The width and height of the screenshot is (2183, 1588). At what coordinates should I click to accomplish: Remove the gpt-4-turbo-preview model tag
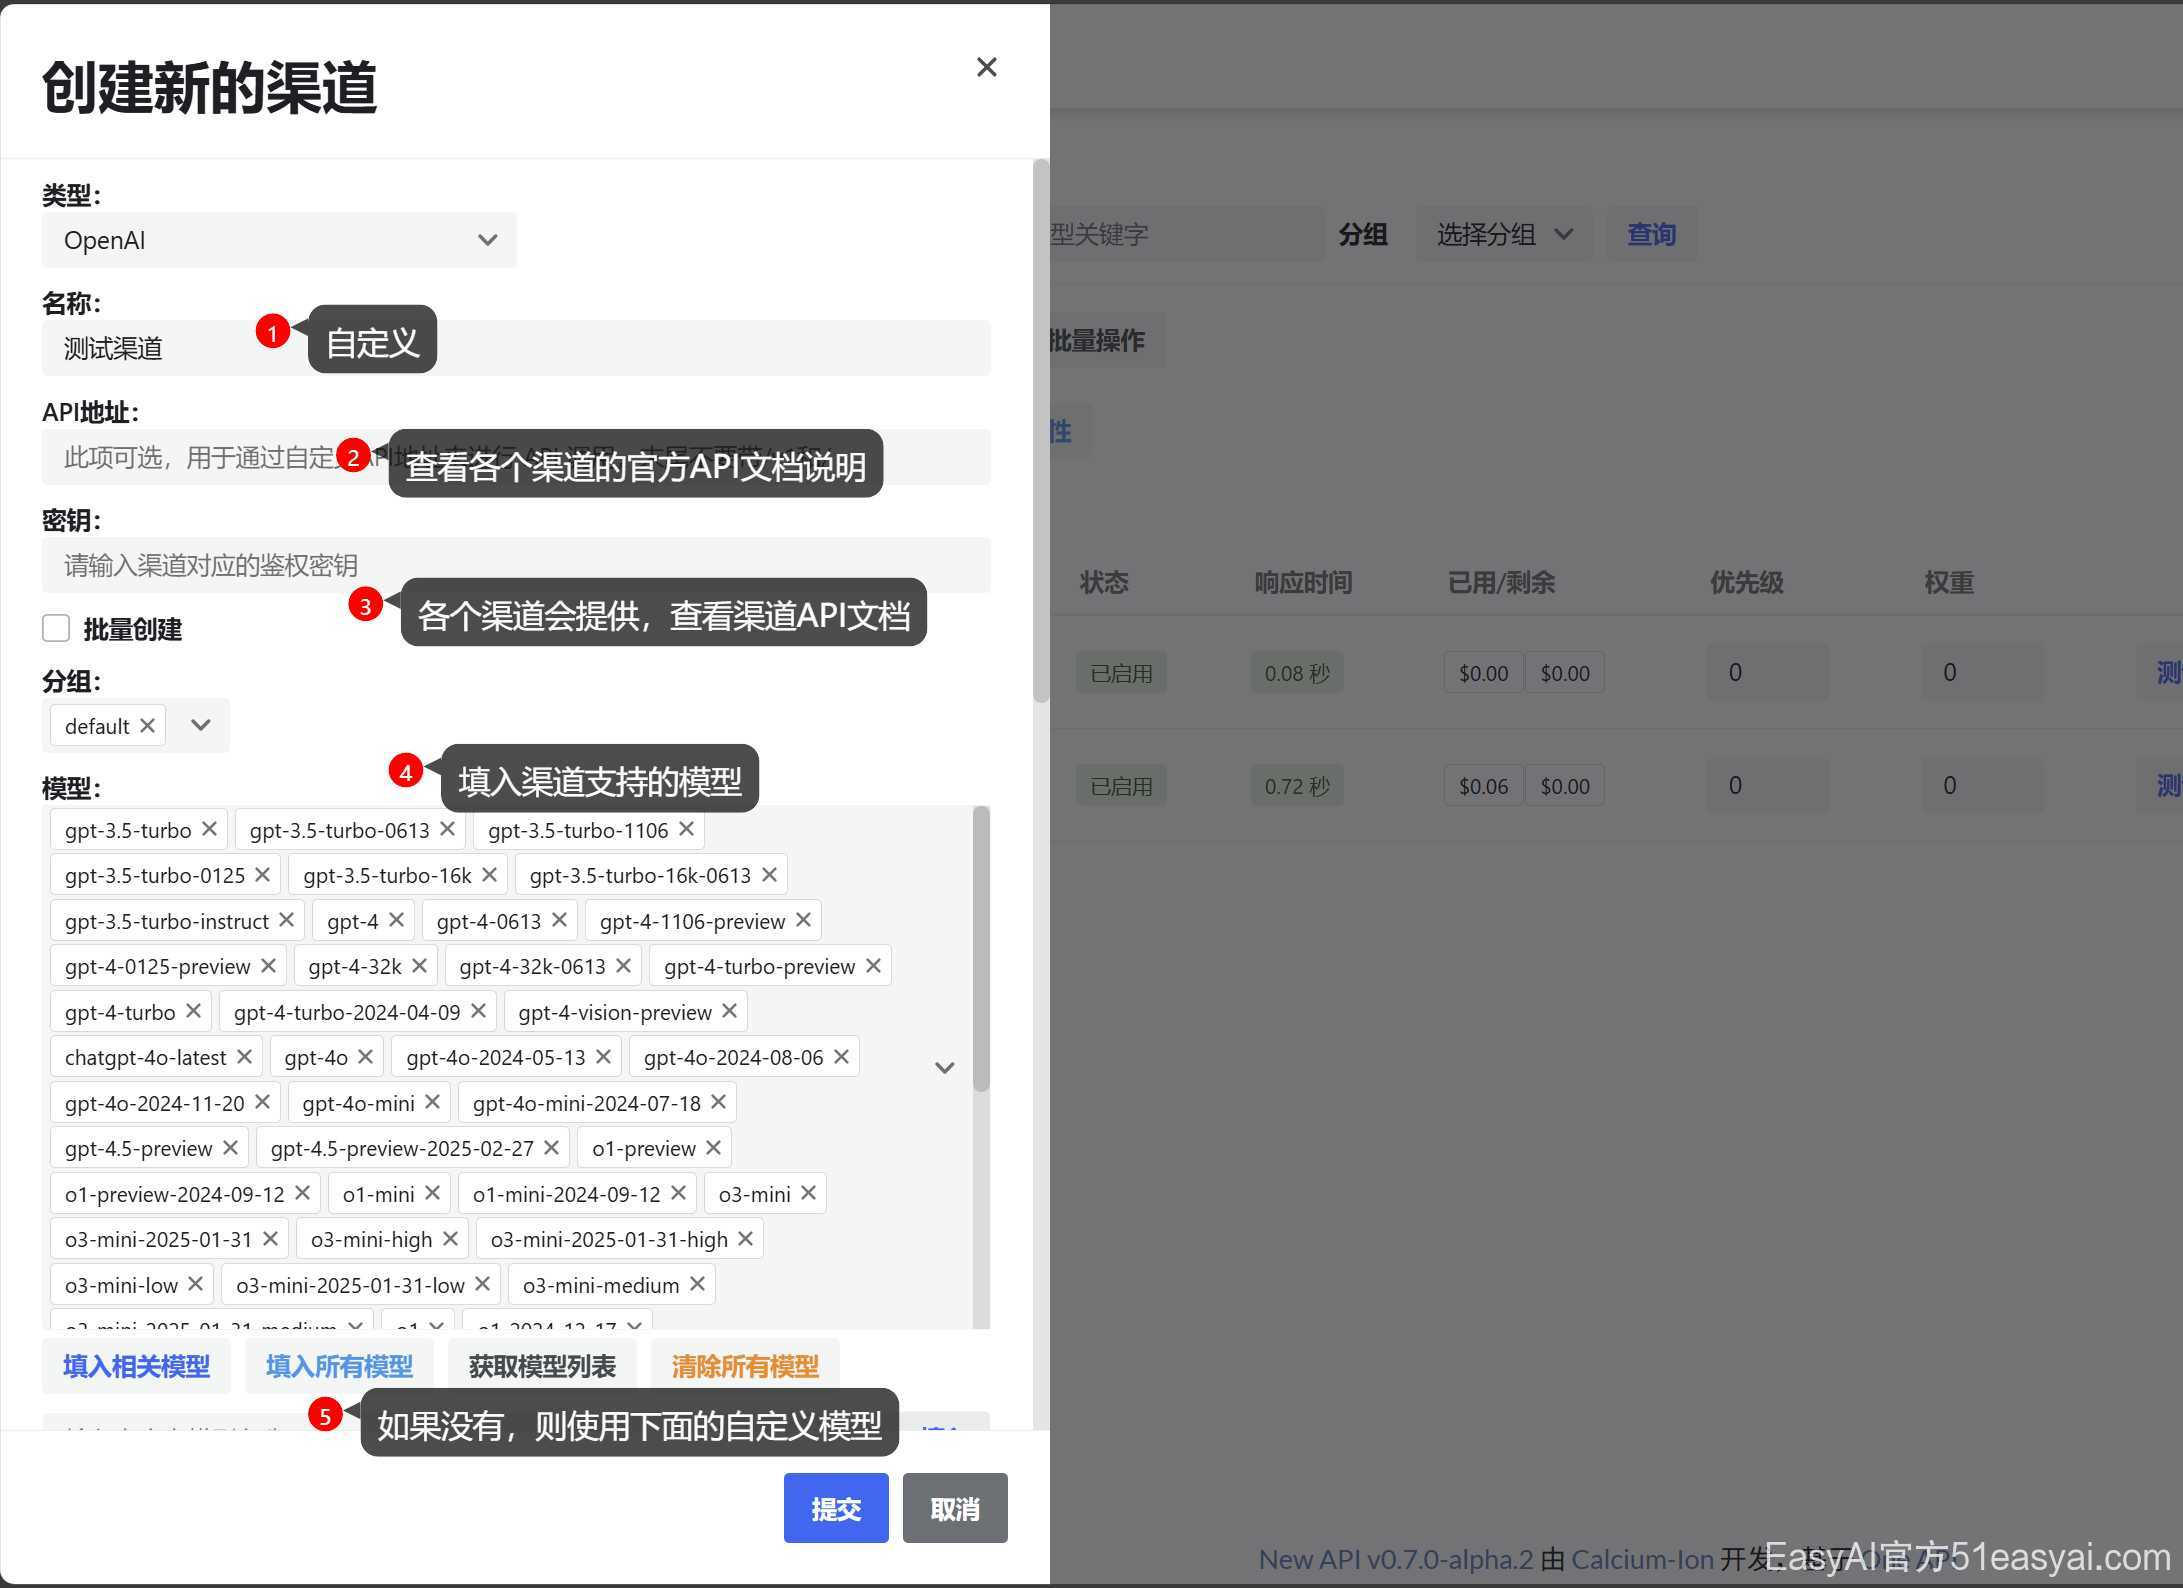(x=873, y=966)
